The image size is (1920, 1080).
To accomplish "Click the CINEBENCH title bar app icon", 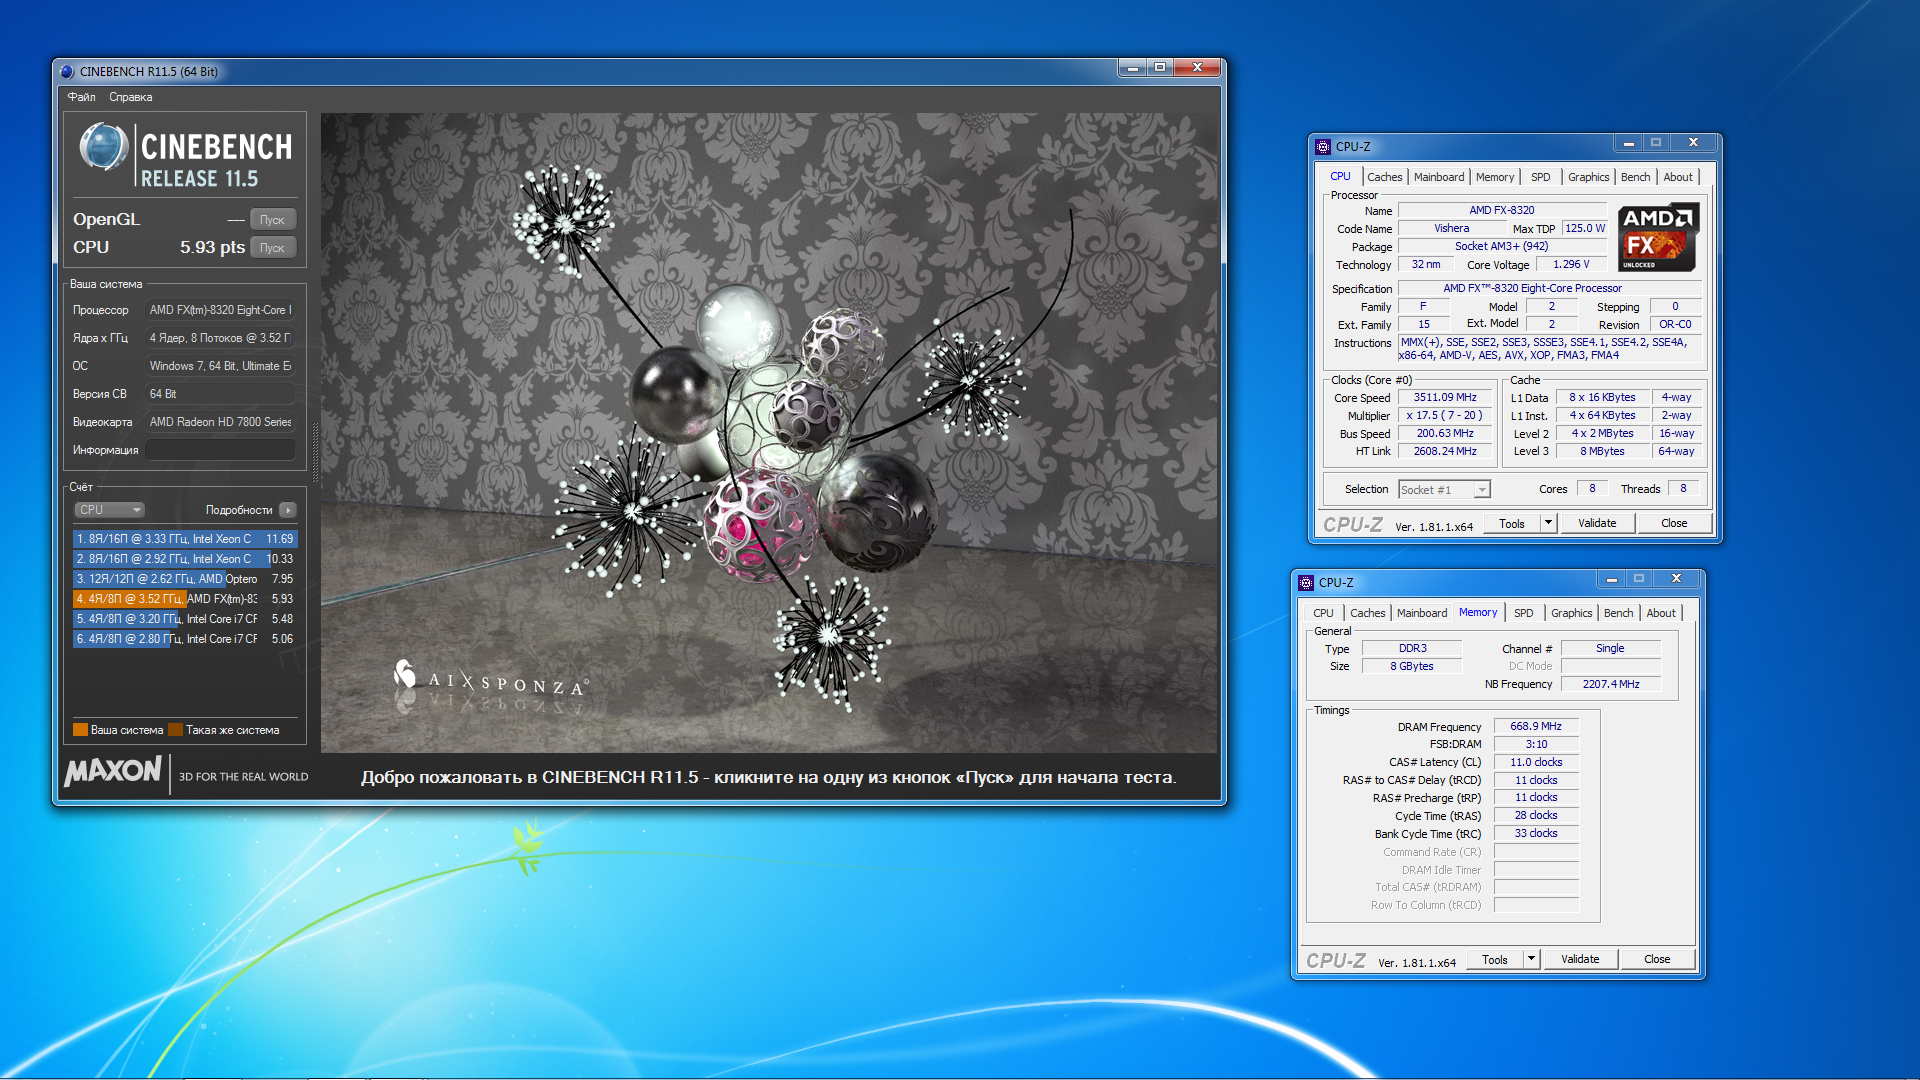I will (67, 71).
